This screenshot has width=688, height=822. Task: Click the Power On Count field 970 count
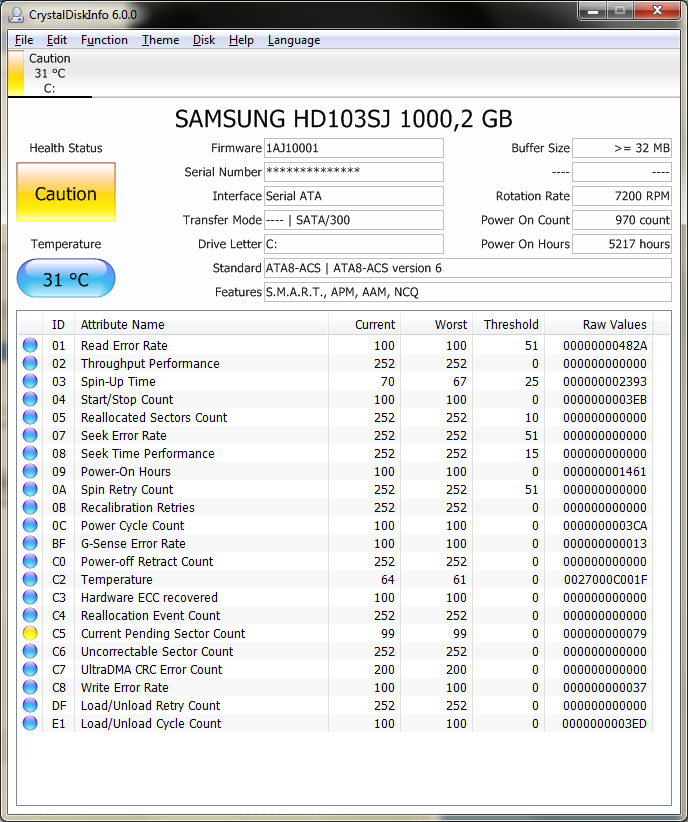click(x=622, y=220)
